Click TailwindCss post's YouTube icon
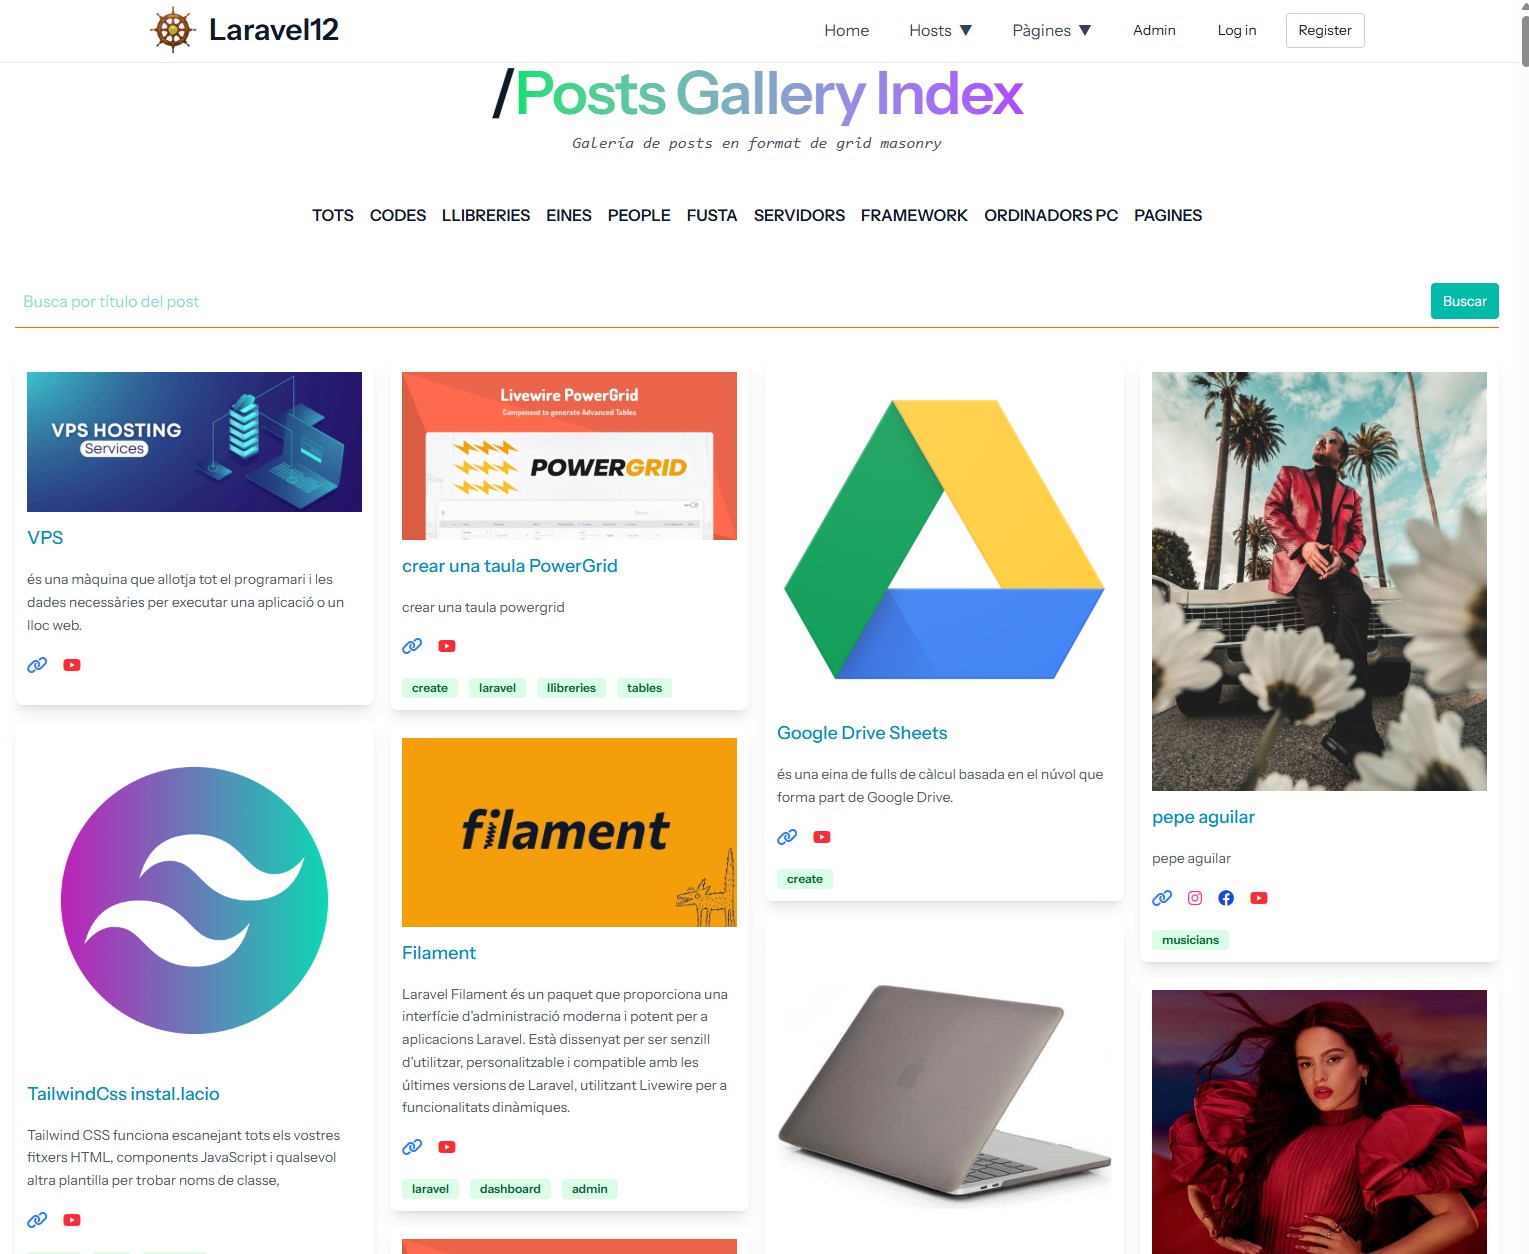1529x1254 pixels. point(72,1220)
